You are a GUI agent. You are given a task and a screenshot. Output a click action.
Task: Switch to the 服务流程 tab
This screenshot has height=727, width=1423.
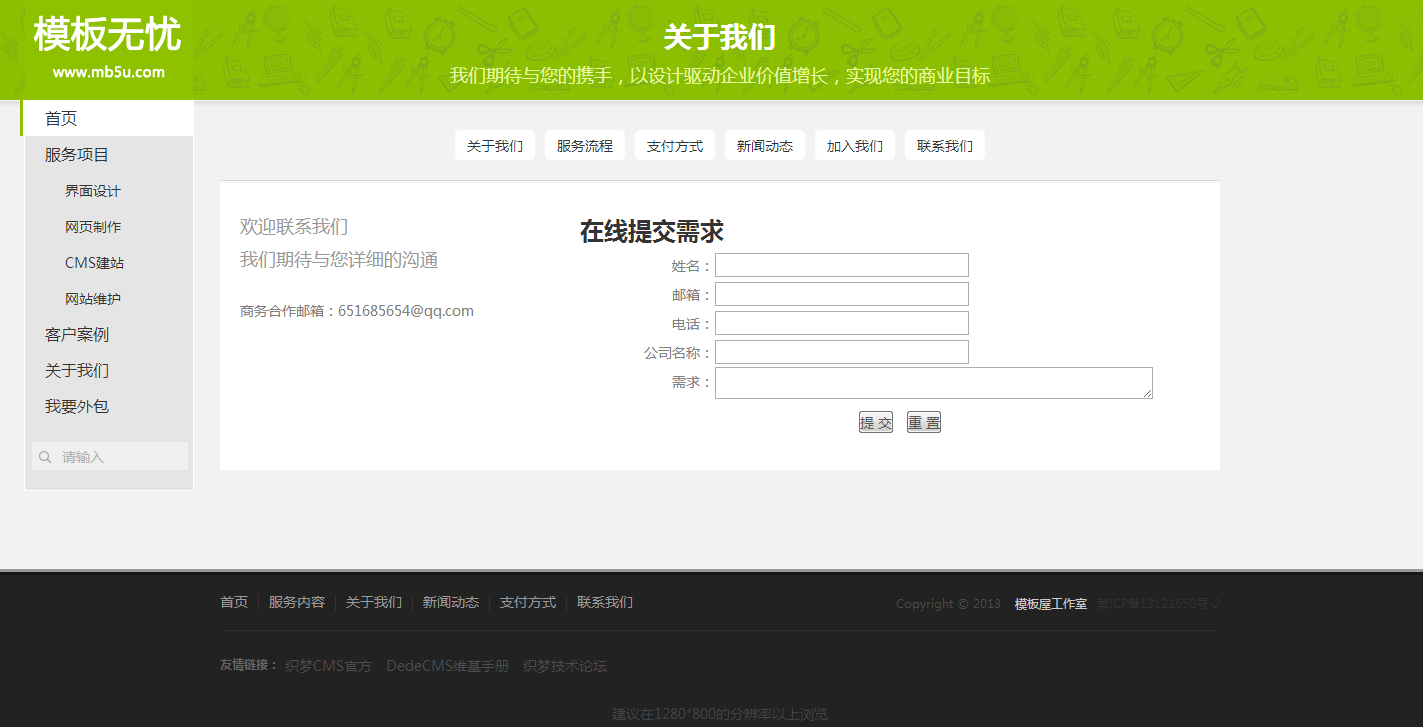tap(585, 146)
